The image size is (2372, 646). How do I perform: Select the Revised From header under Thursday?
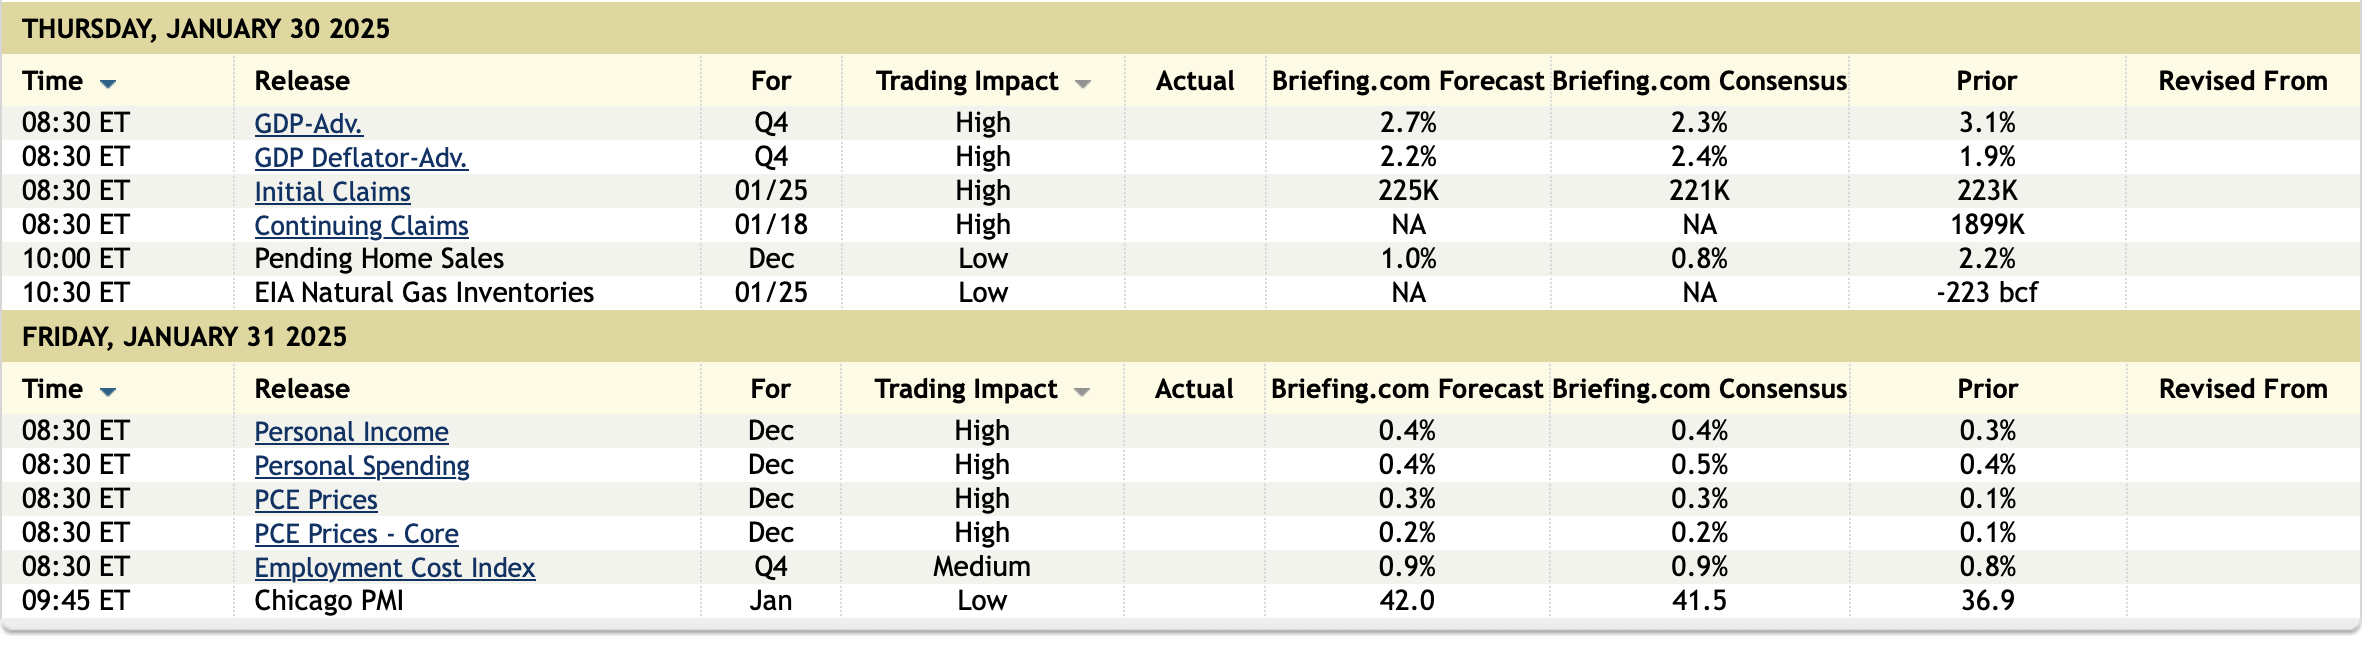tap(2242, 81)
